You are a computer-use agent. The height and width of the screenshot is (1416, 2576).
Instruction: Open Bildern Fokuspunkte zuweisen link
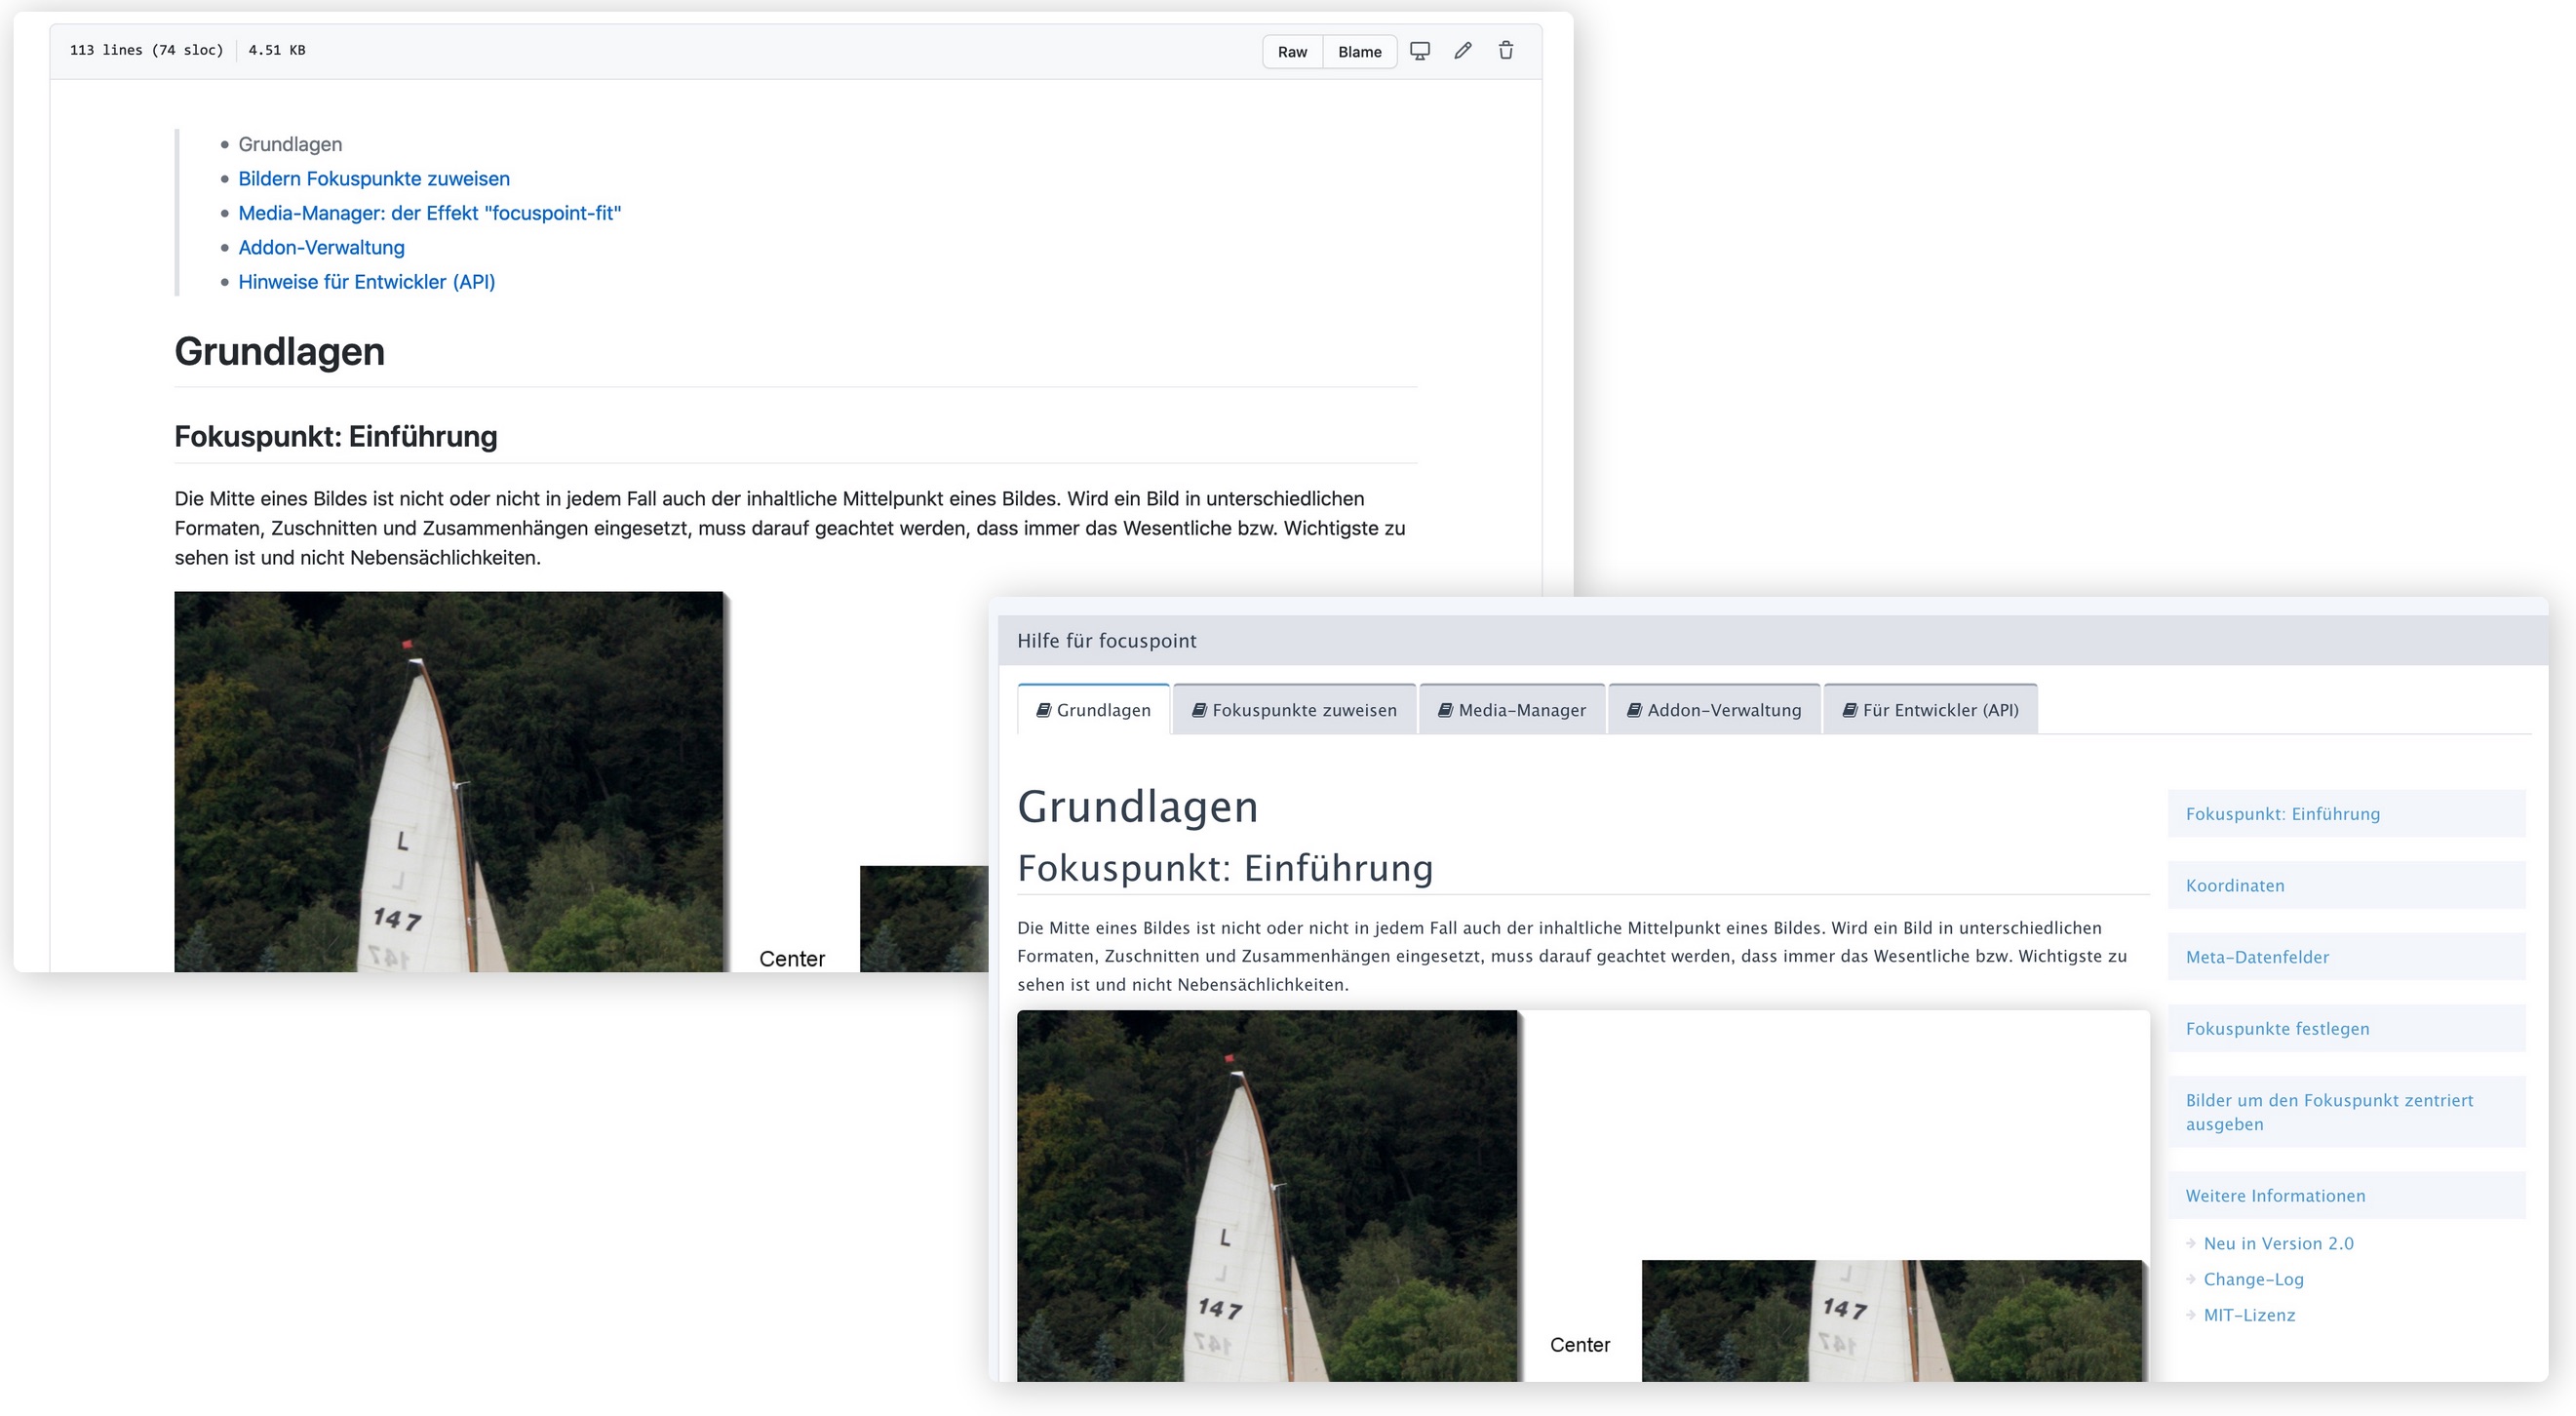373,179
